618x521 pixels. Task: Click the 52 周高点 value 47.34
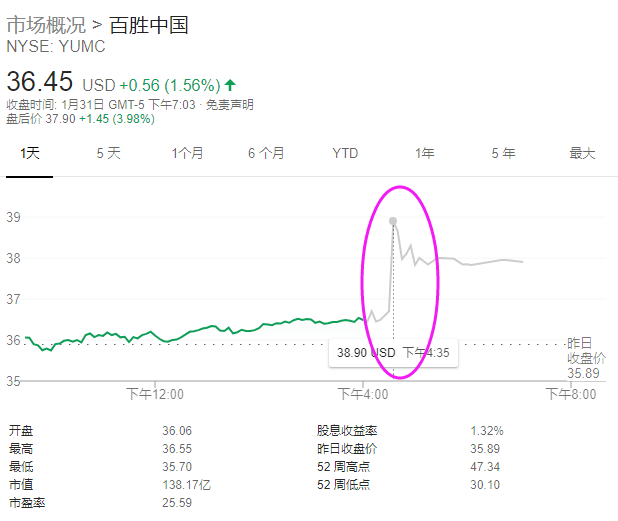485,466
